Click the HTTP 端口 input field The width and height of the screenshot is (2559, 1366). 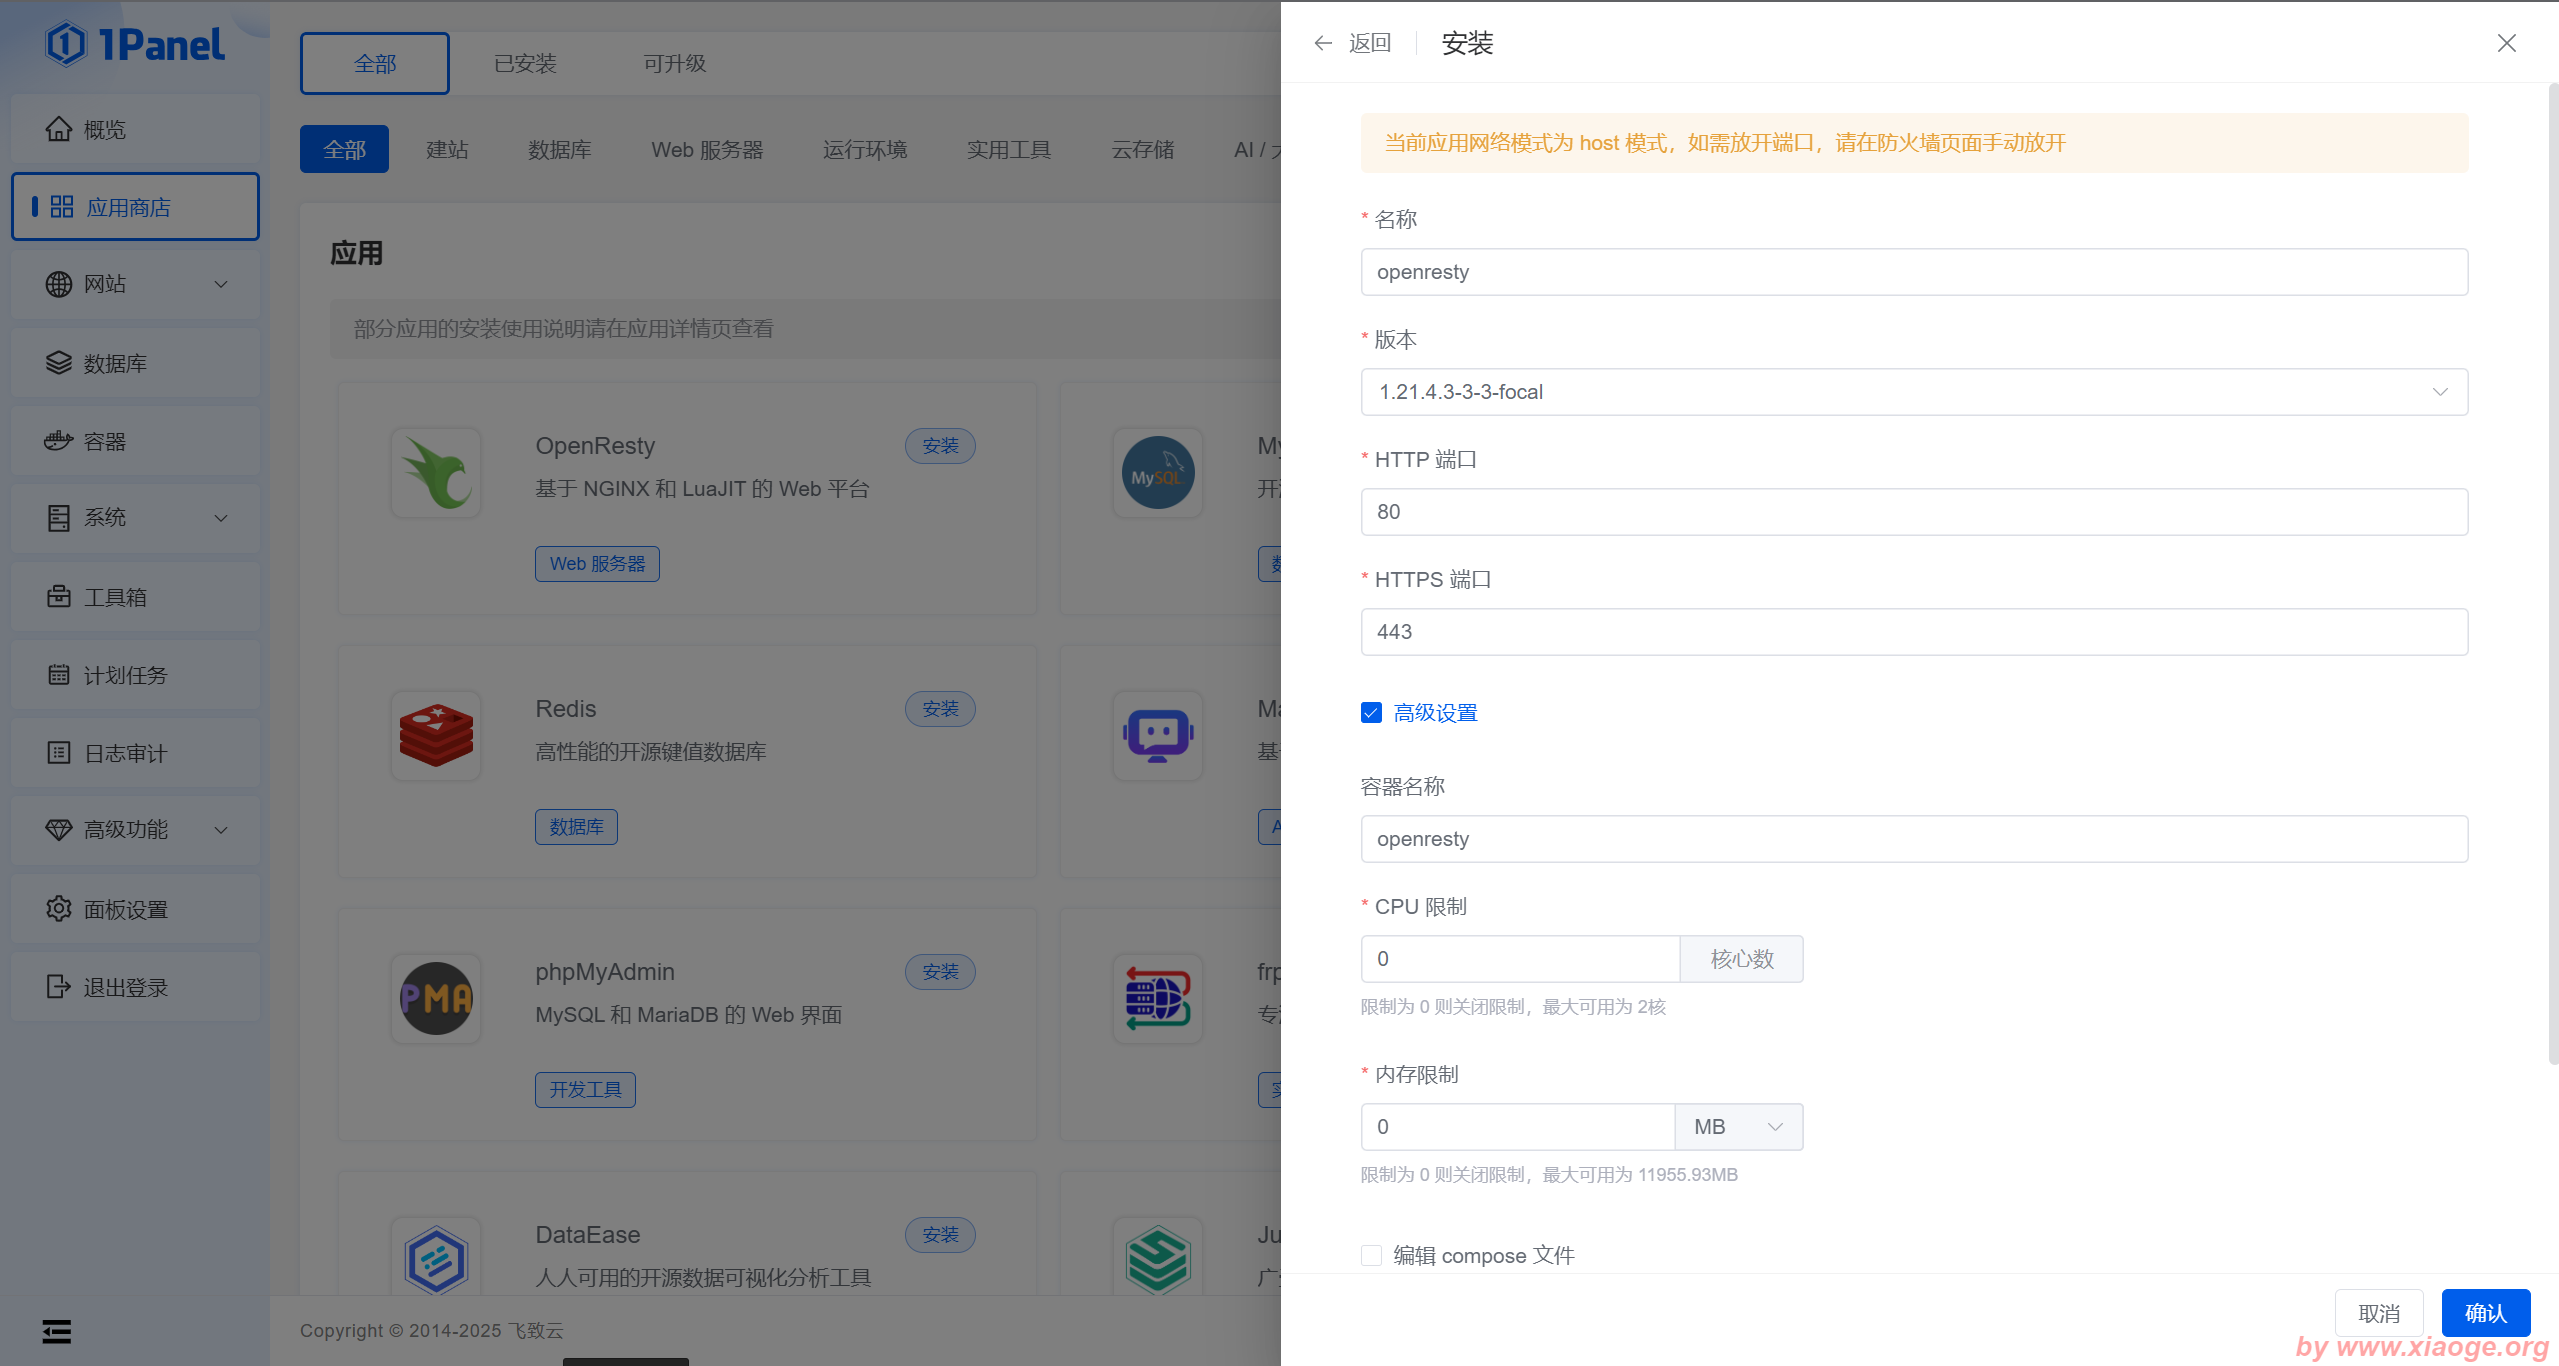[1913, 512]
